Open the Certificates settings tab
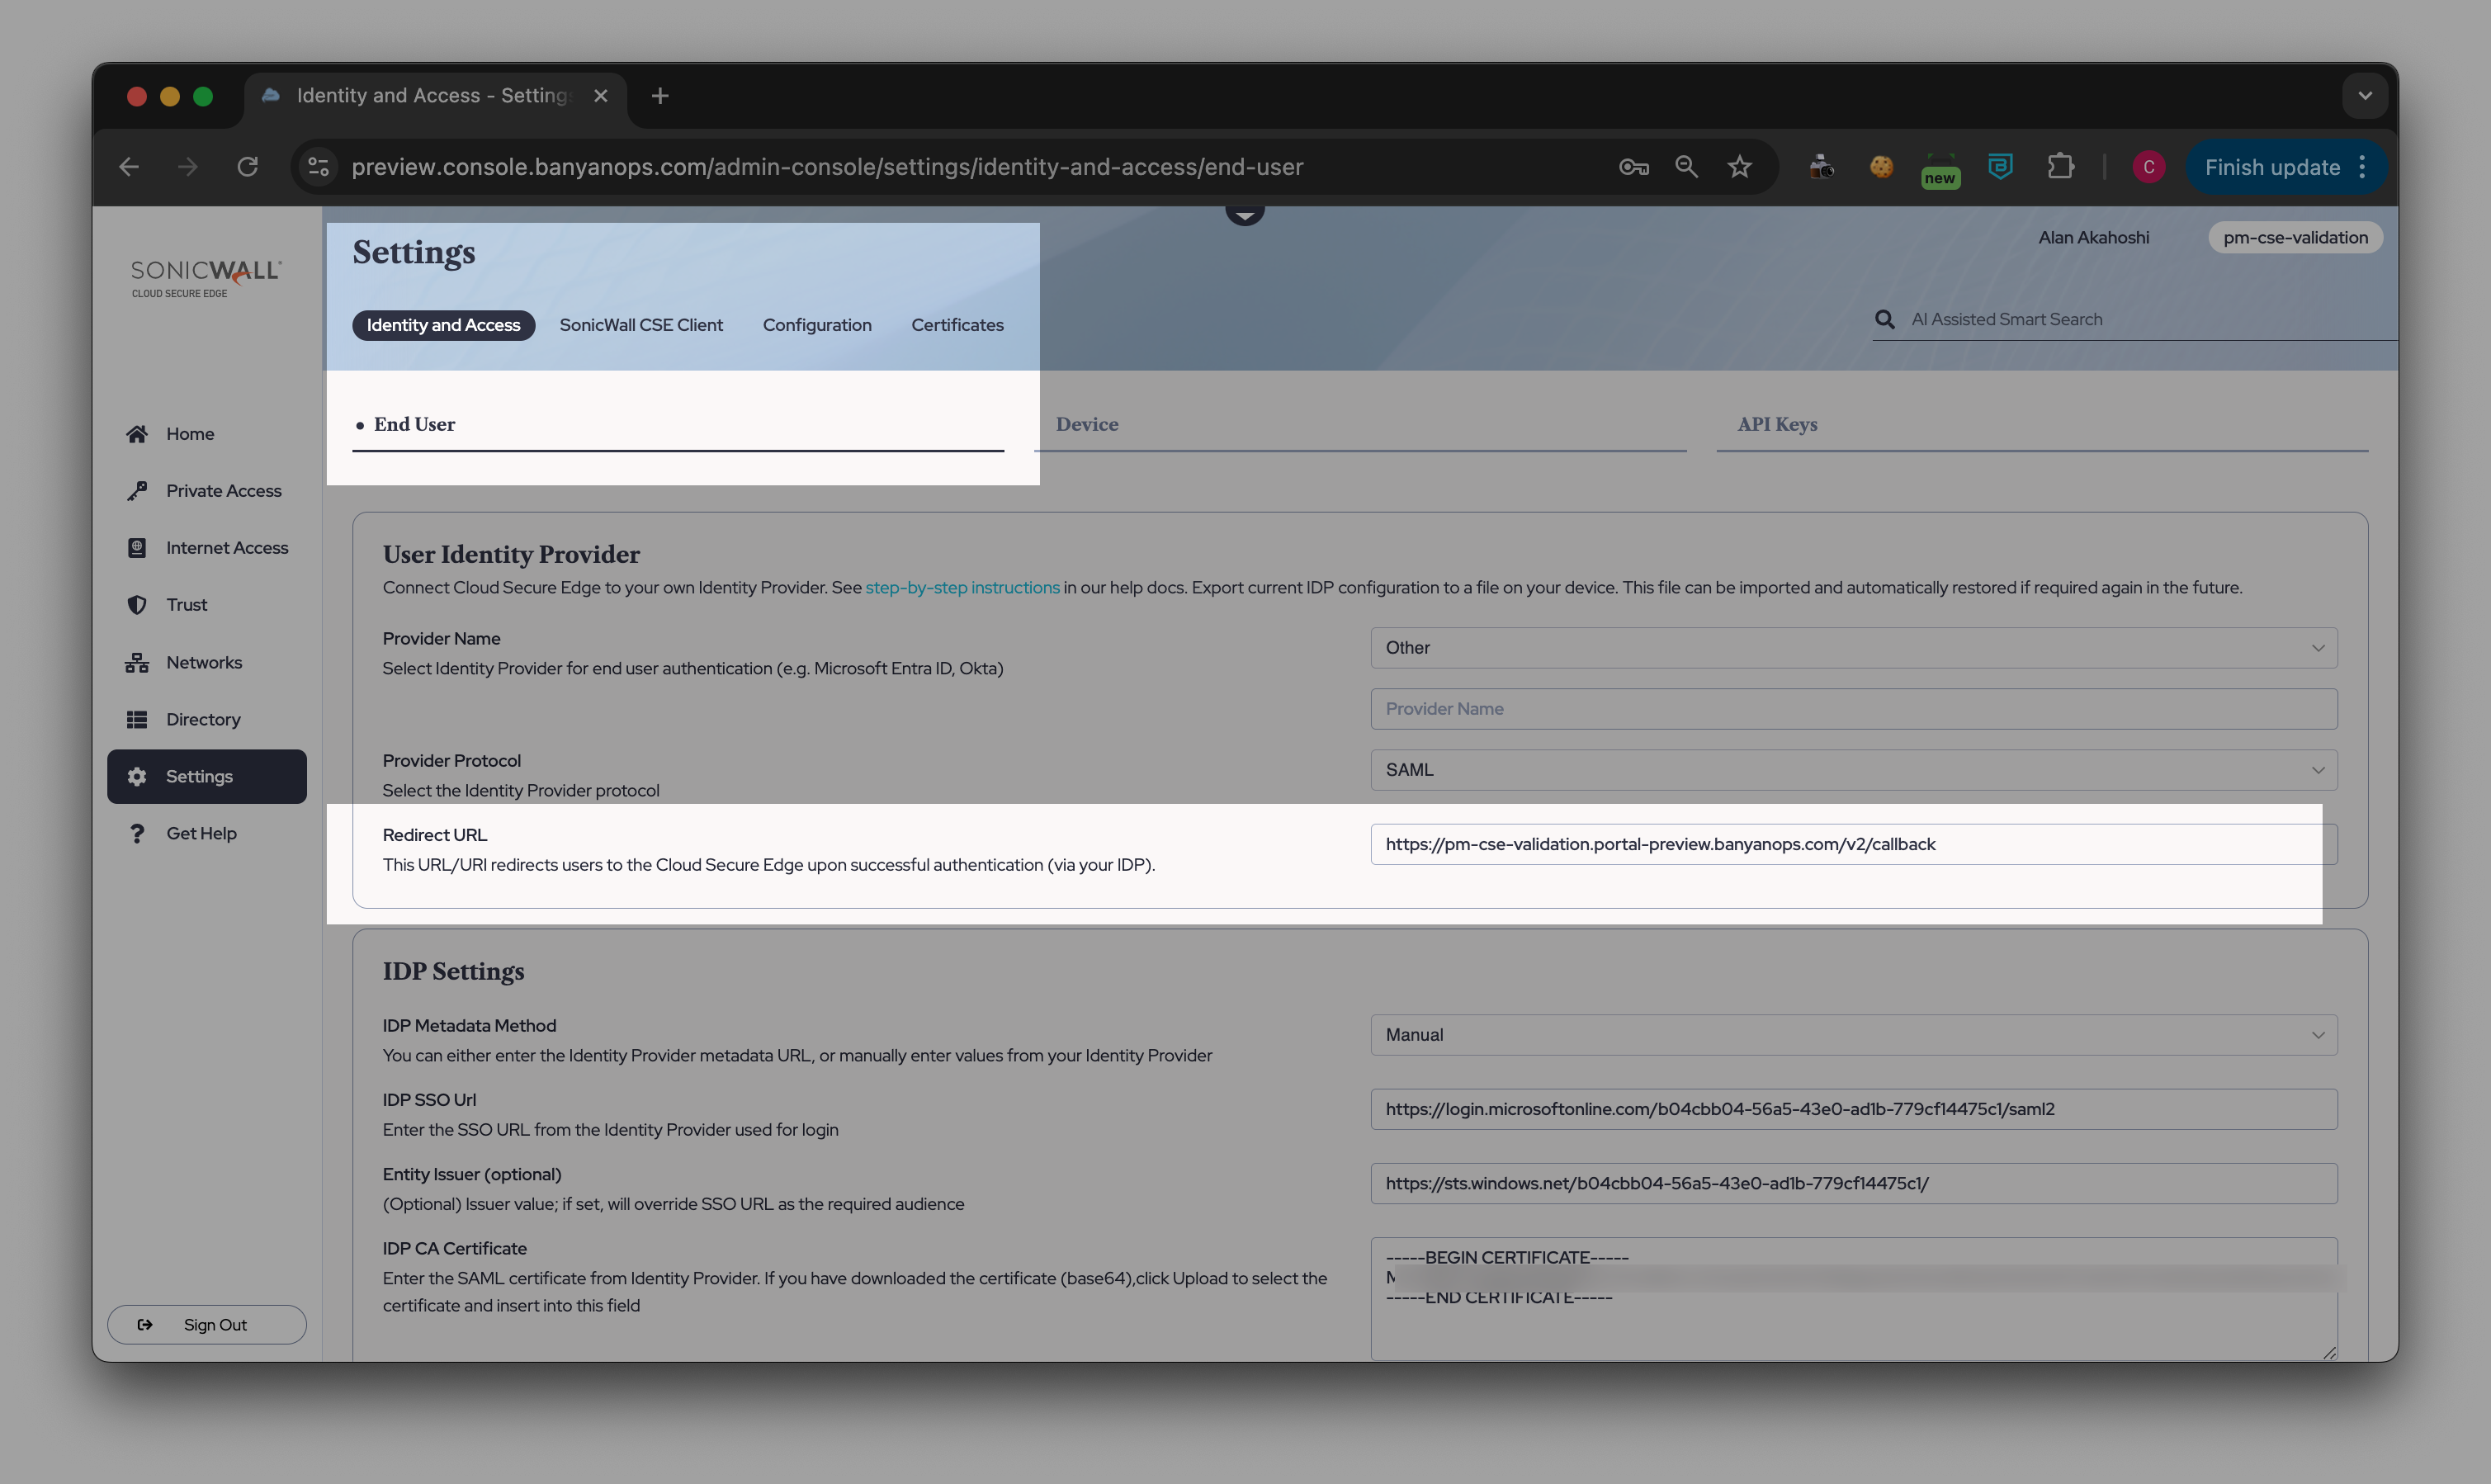 click(x=957, y=325)
